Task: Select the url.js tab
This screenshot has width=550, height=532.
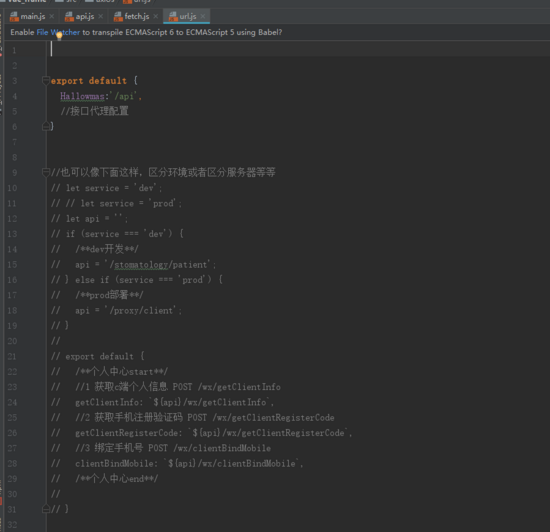Action: tap(187, 16)
